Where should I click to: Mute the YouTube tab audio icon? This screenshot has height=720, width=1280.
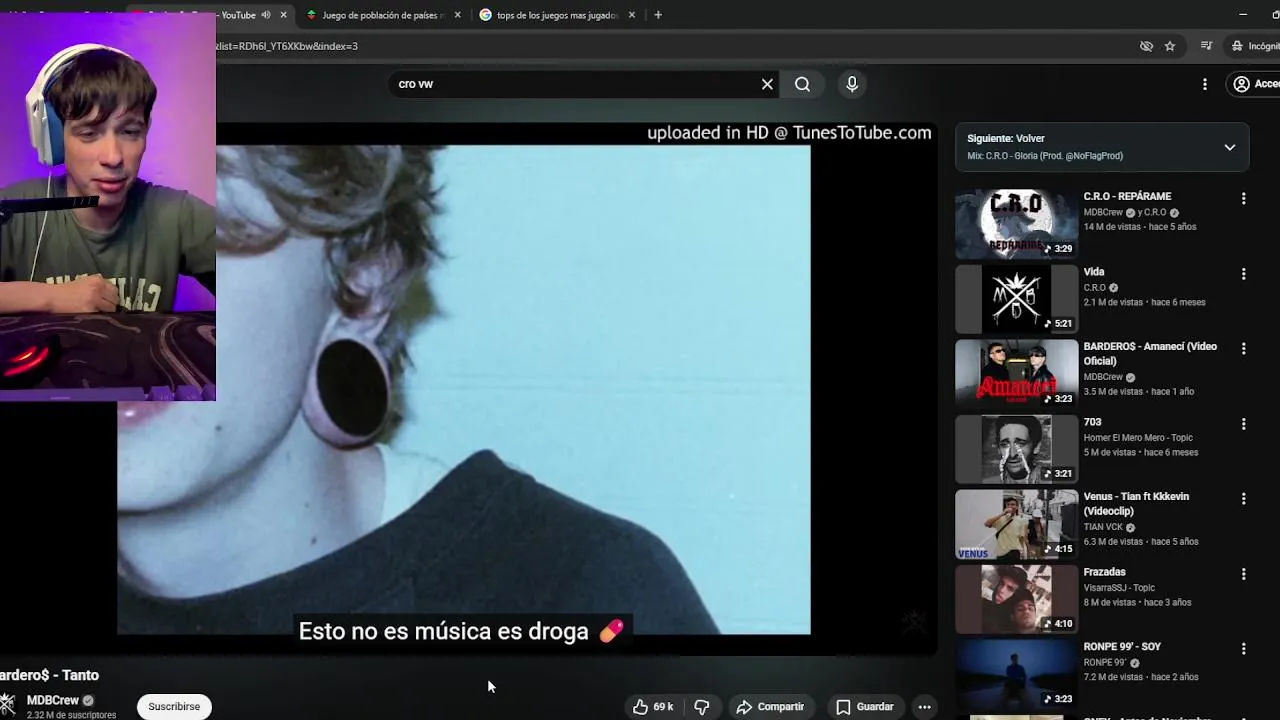[x=266, y=15]
